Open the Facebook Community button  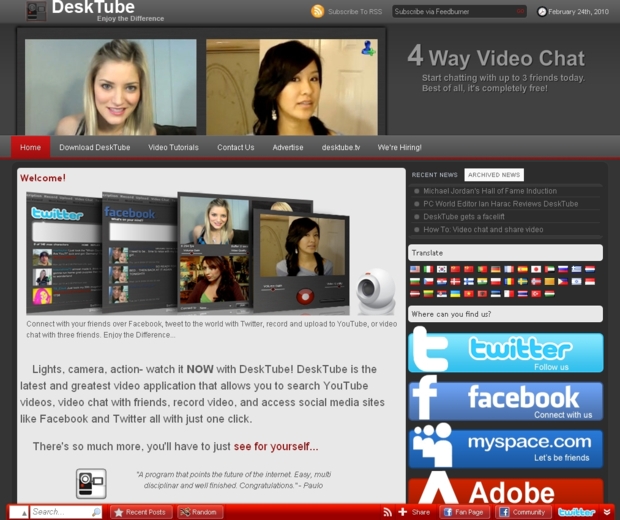click(x=524, y=512)
